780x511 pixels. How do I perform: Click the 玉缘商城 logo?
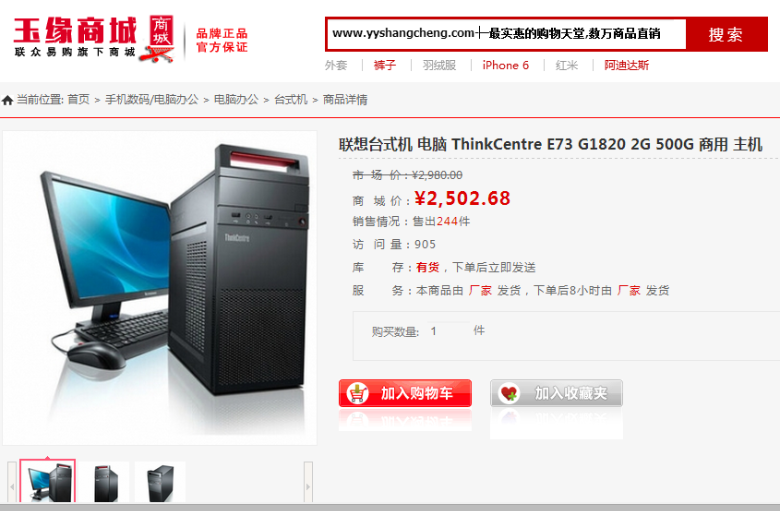[x=94, y=38]
